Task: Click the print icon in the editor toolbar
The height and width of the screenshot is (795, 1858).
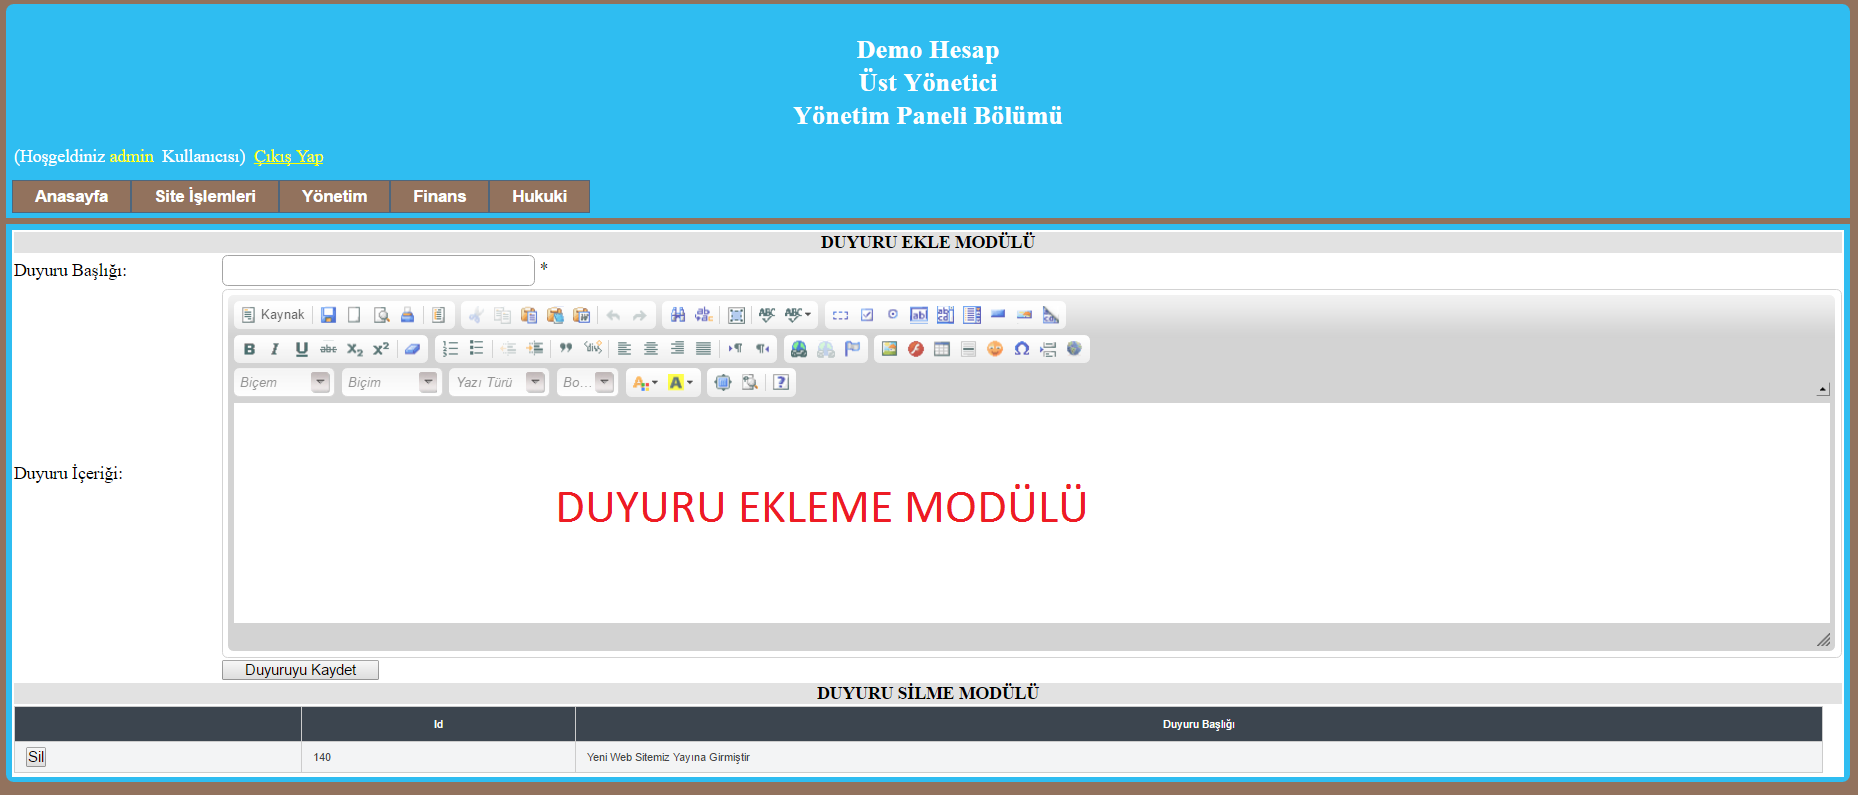Action: pyautogui.click(x=407, y=315)
